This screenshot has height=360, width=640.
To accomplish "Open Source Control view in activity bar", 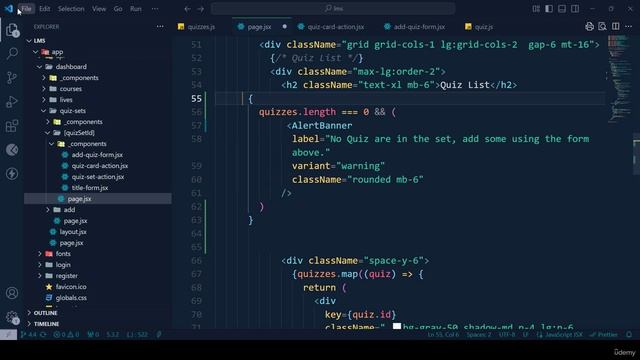I will coord(12,78).
